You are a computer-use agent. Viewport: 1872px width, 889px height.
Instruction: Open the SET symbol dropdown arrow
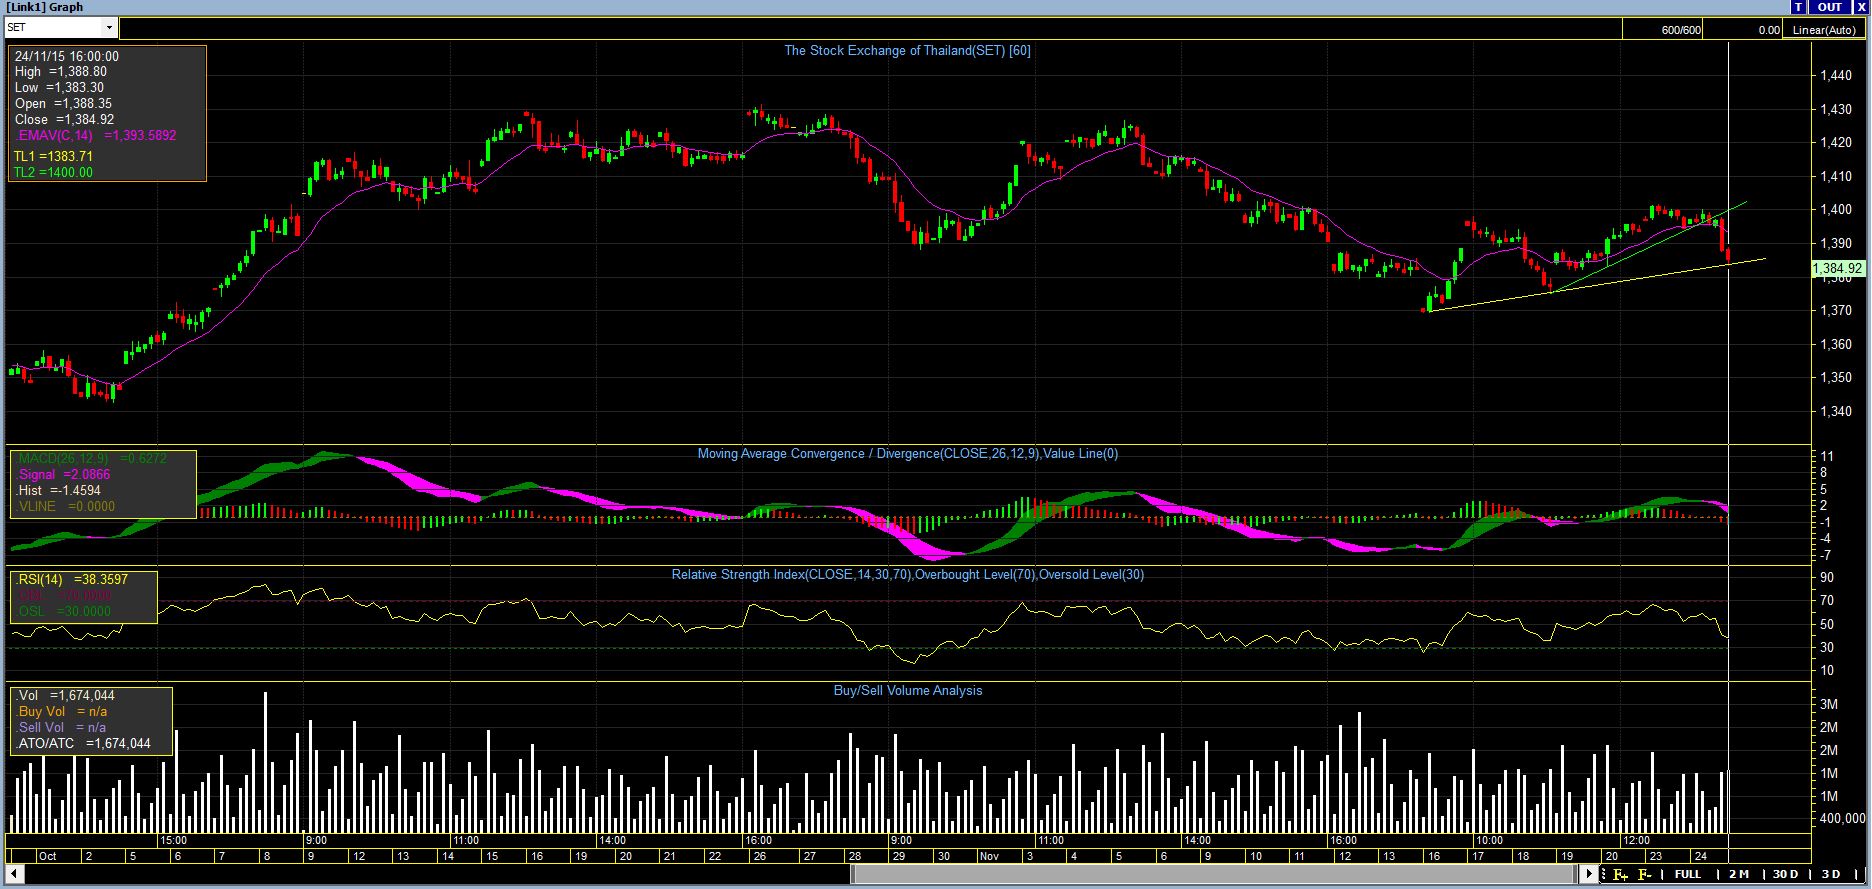coord(110,29)
